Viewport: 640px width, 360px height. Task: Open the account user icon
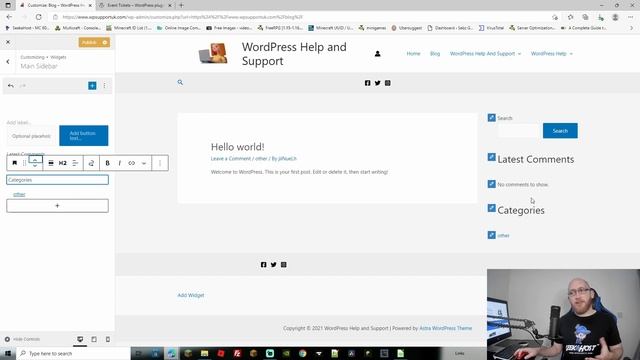(378, 53)
